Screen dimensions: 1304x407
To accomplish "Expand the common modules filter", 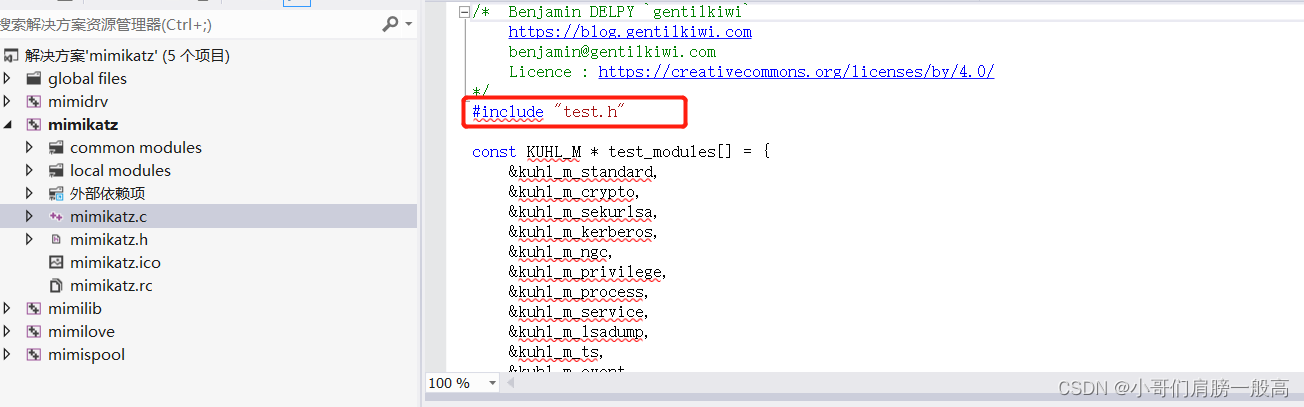I will tap(30, 148).
